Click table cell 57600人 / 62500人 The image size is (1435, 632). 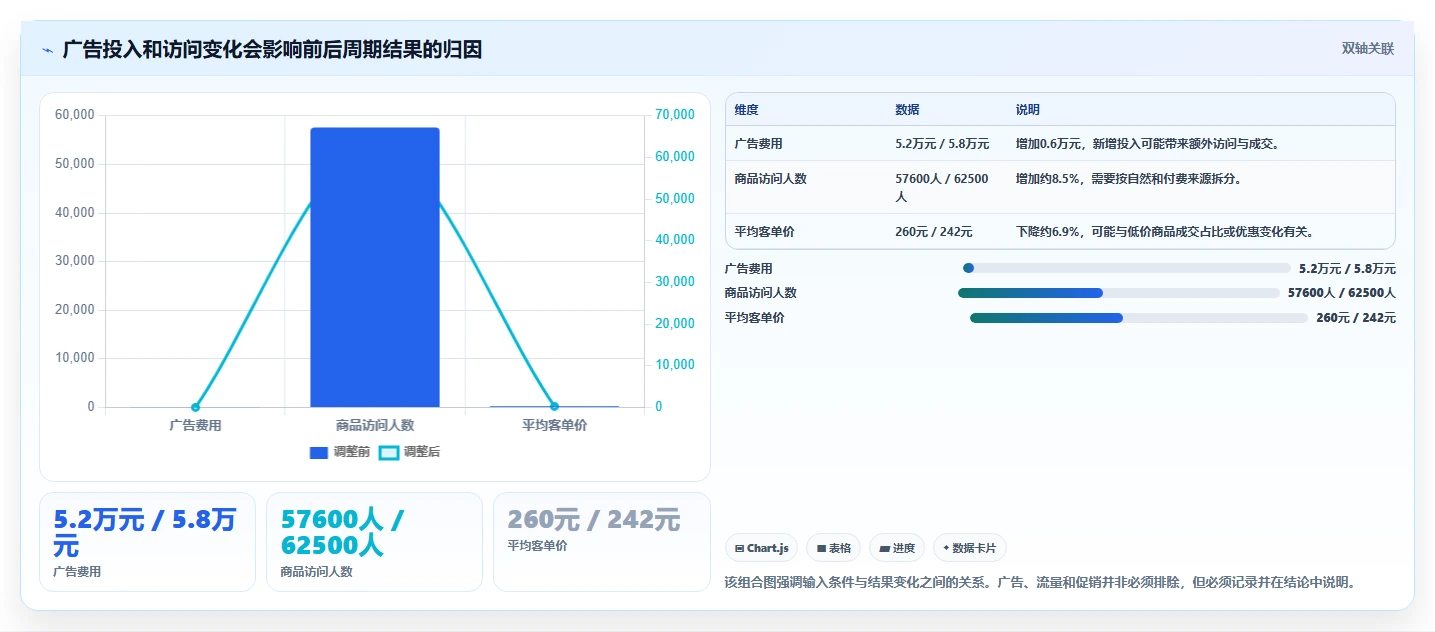pos(942,188)
